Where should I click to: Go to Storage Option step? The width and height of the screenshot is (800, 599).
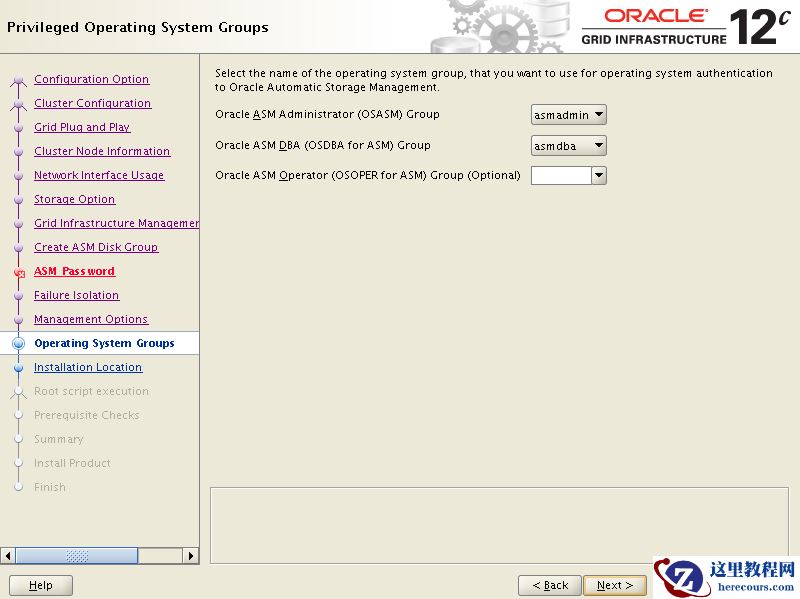[x=74, y=199]
